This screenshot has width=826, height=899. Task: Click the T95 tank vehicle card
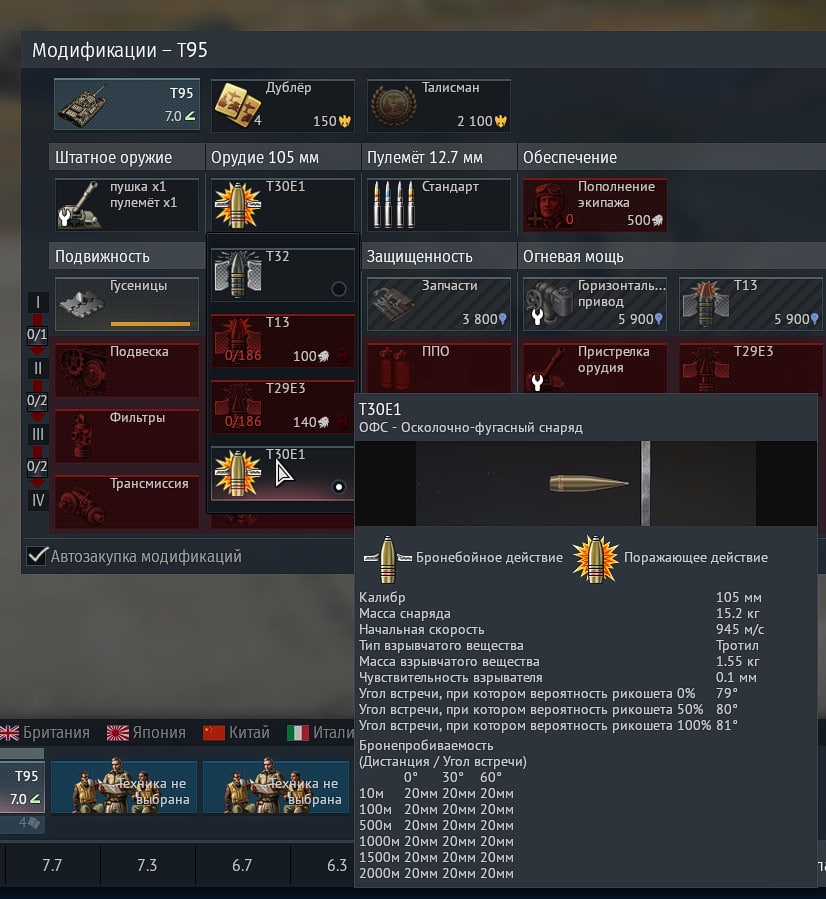[x=127, y=104]
